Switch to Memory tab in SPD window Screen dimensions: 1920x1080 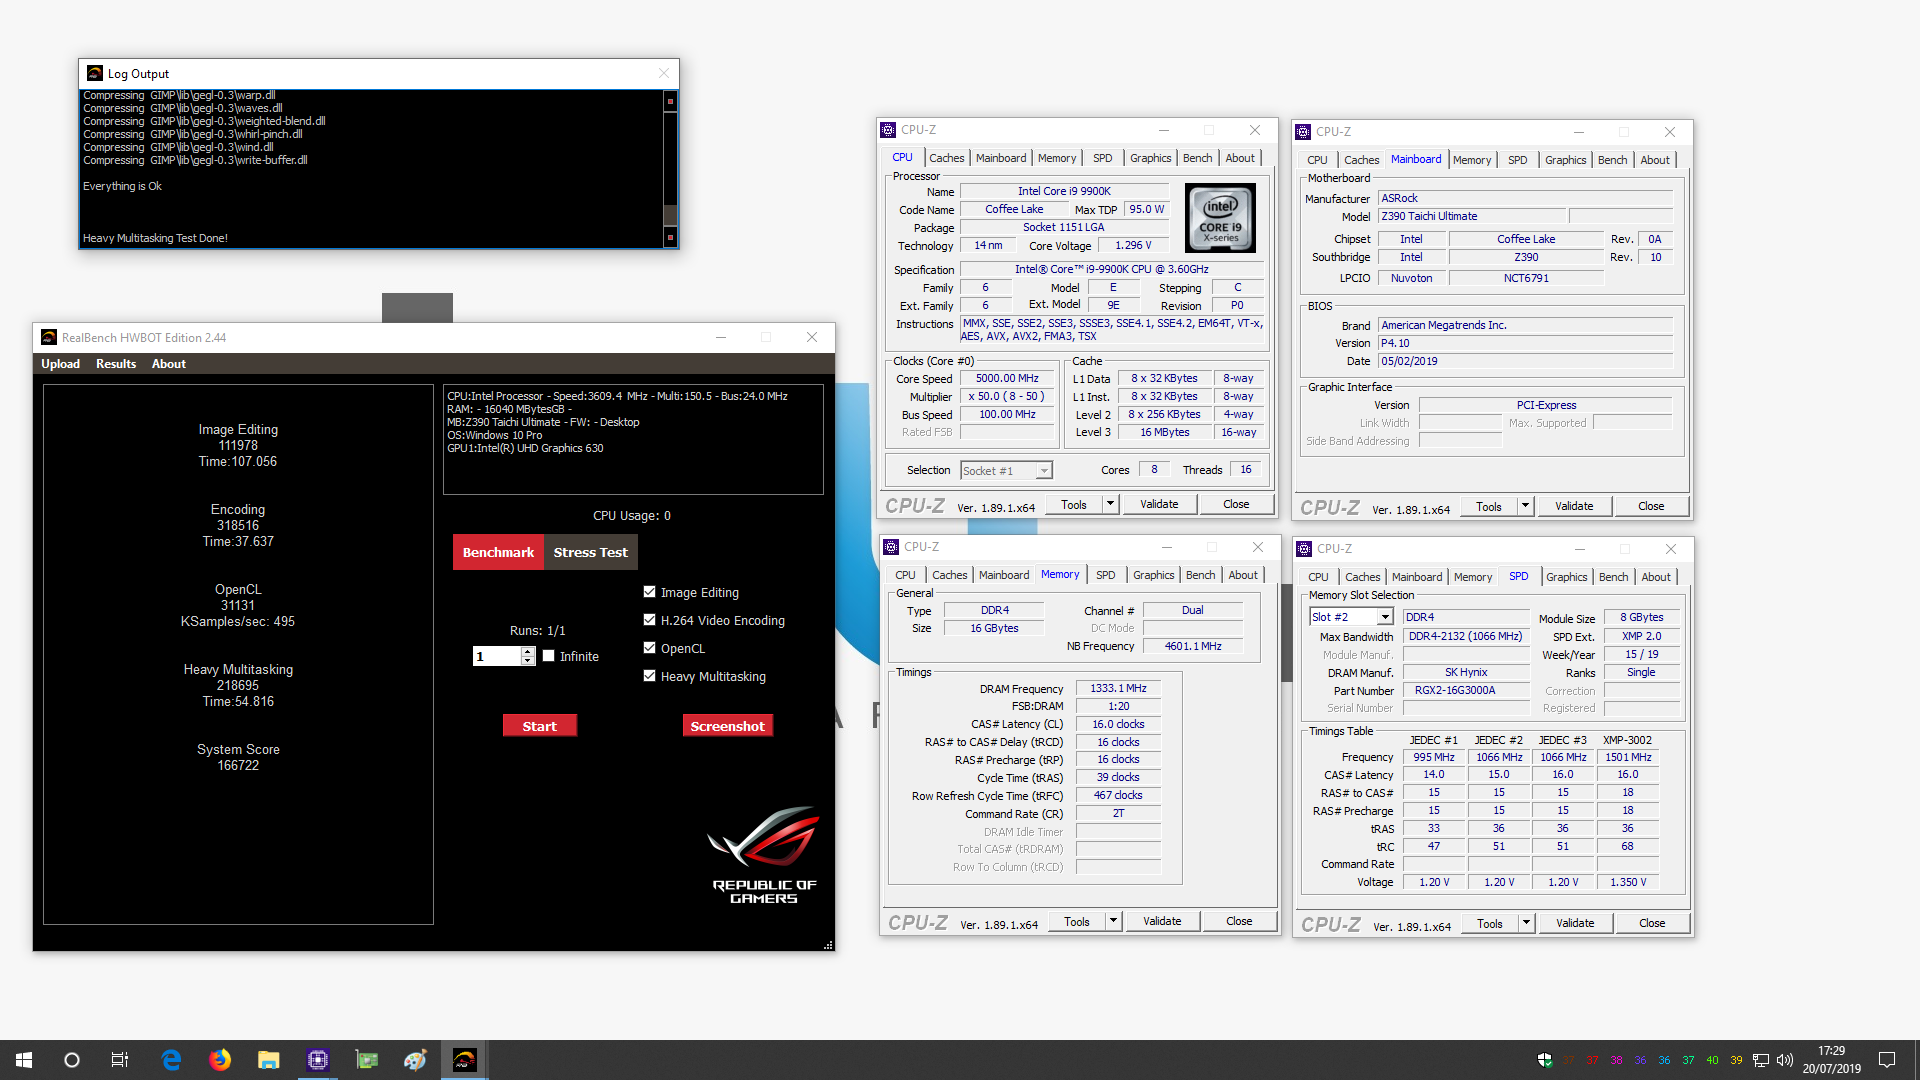[1472, 577]
